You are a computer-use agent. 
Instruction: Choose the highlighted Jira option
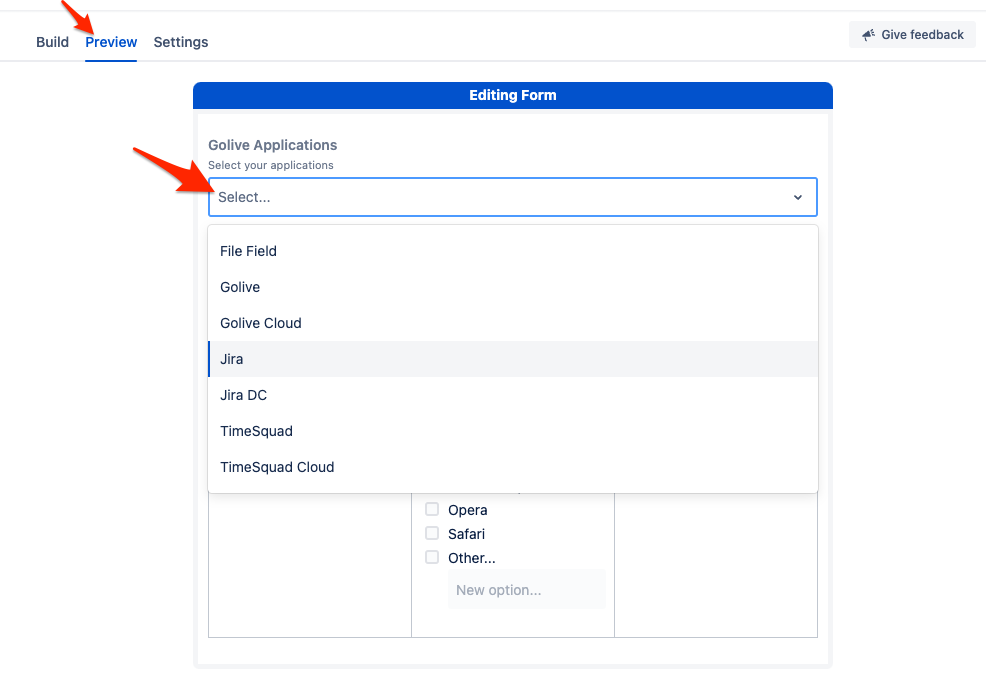point(232,359)
